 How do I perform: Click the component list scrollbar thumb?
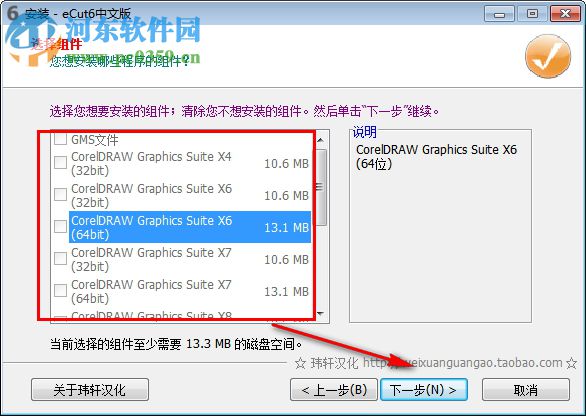tap(321, 187)
